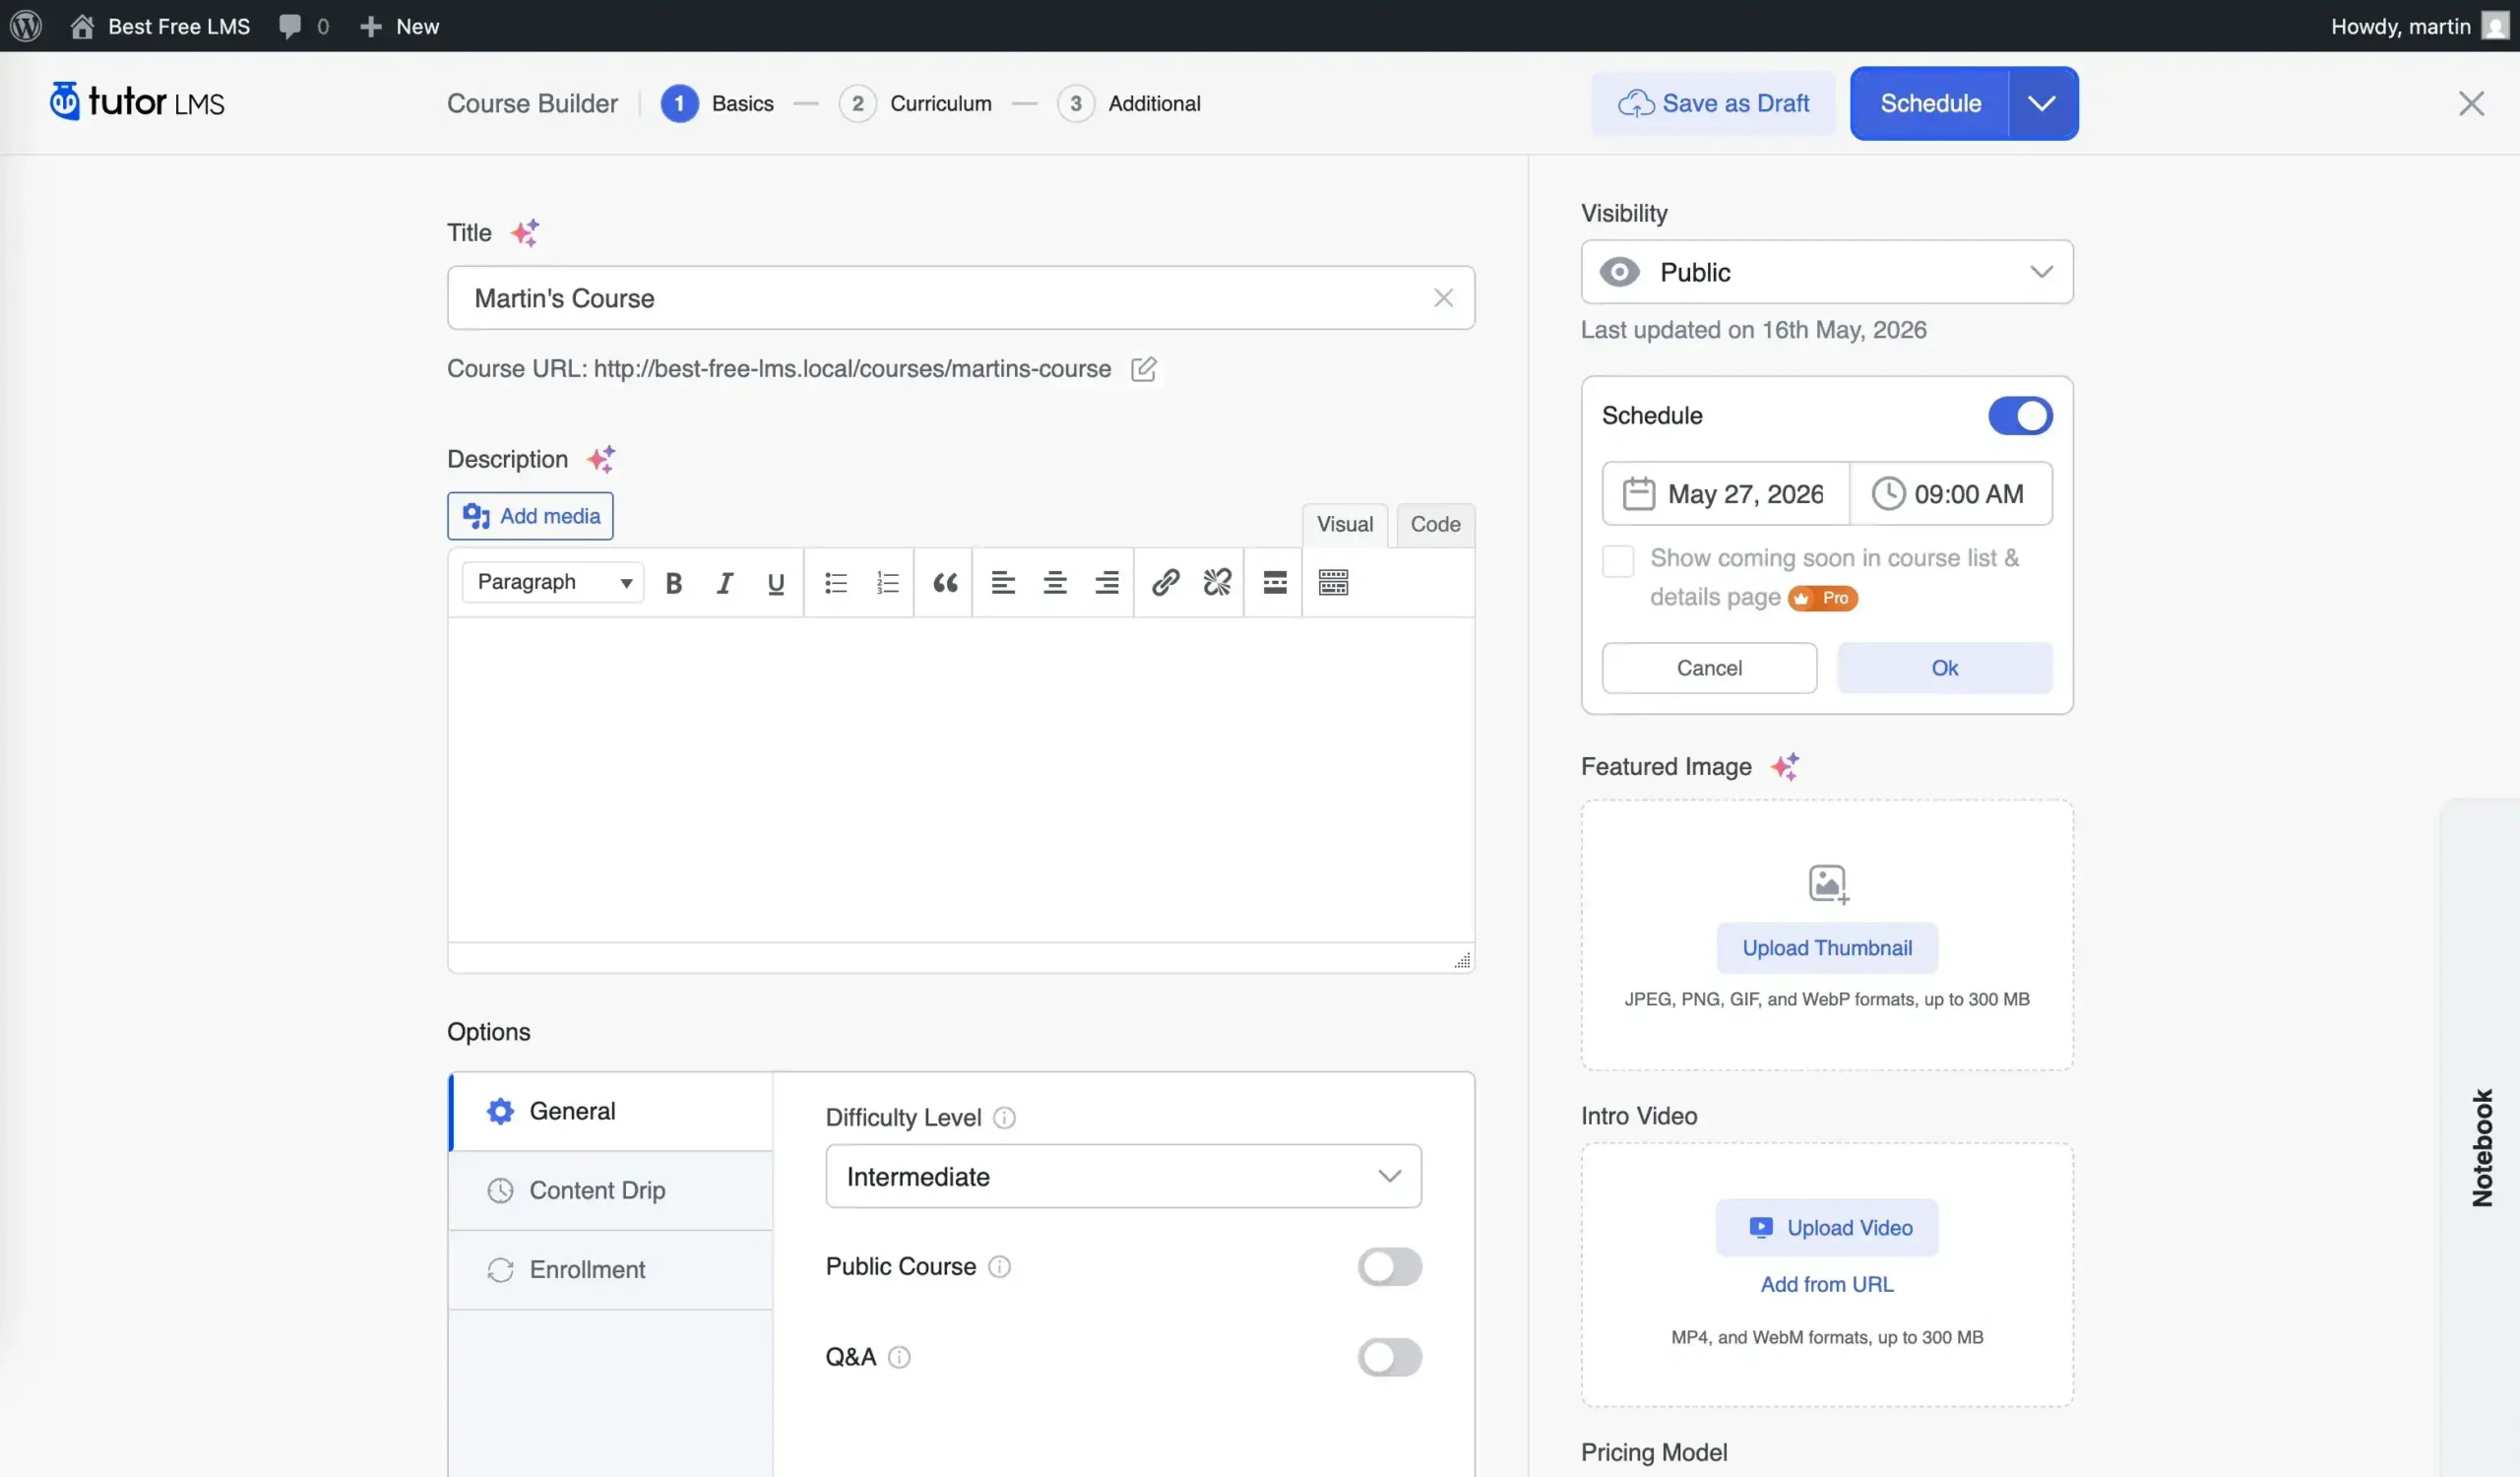
Task: Insert numbered list
Action: pos(887,583)
